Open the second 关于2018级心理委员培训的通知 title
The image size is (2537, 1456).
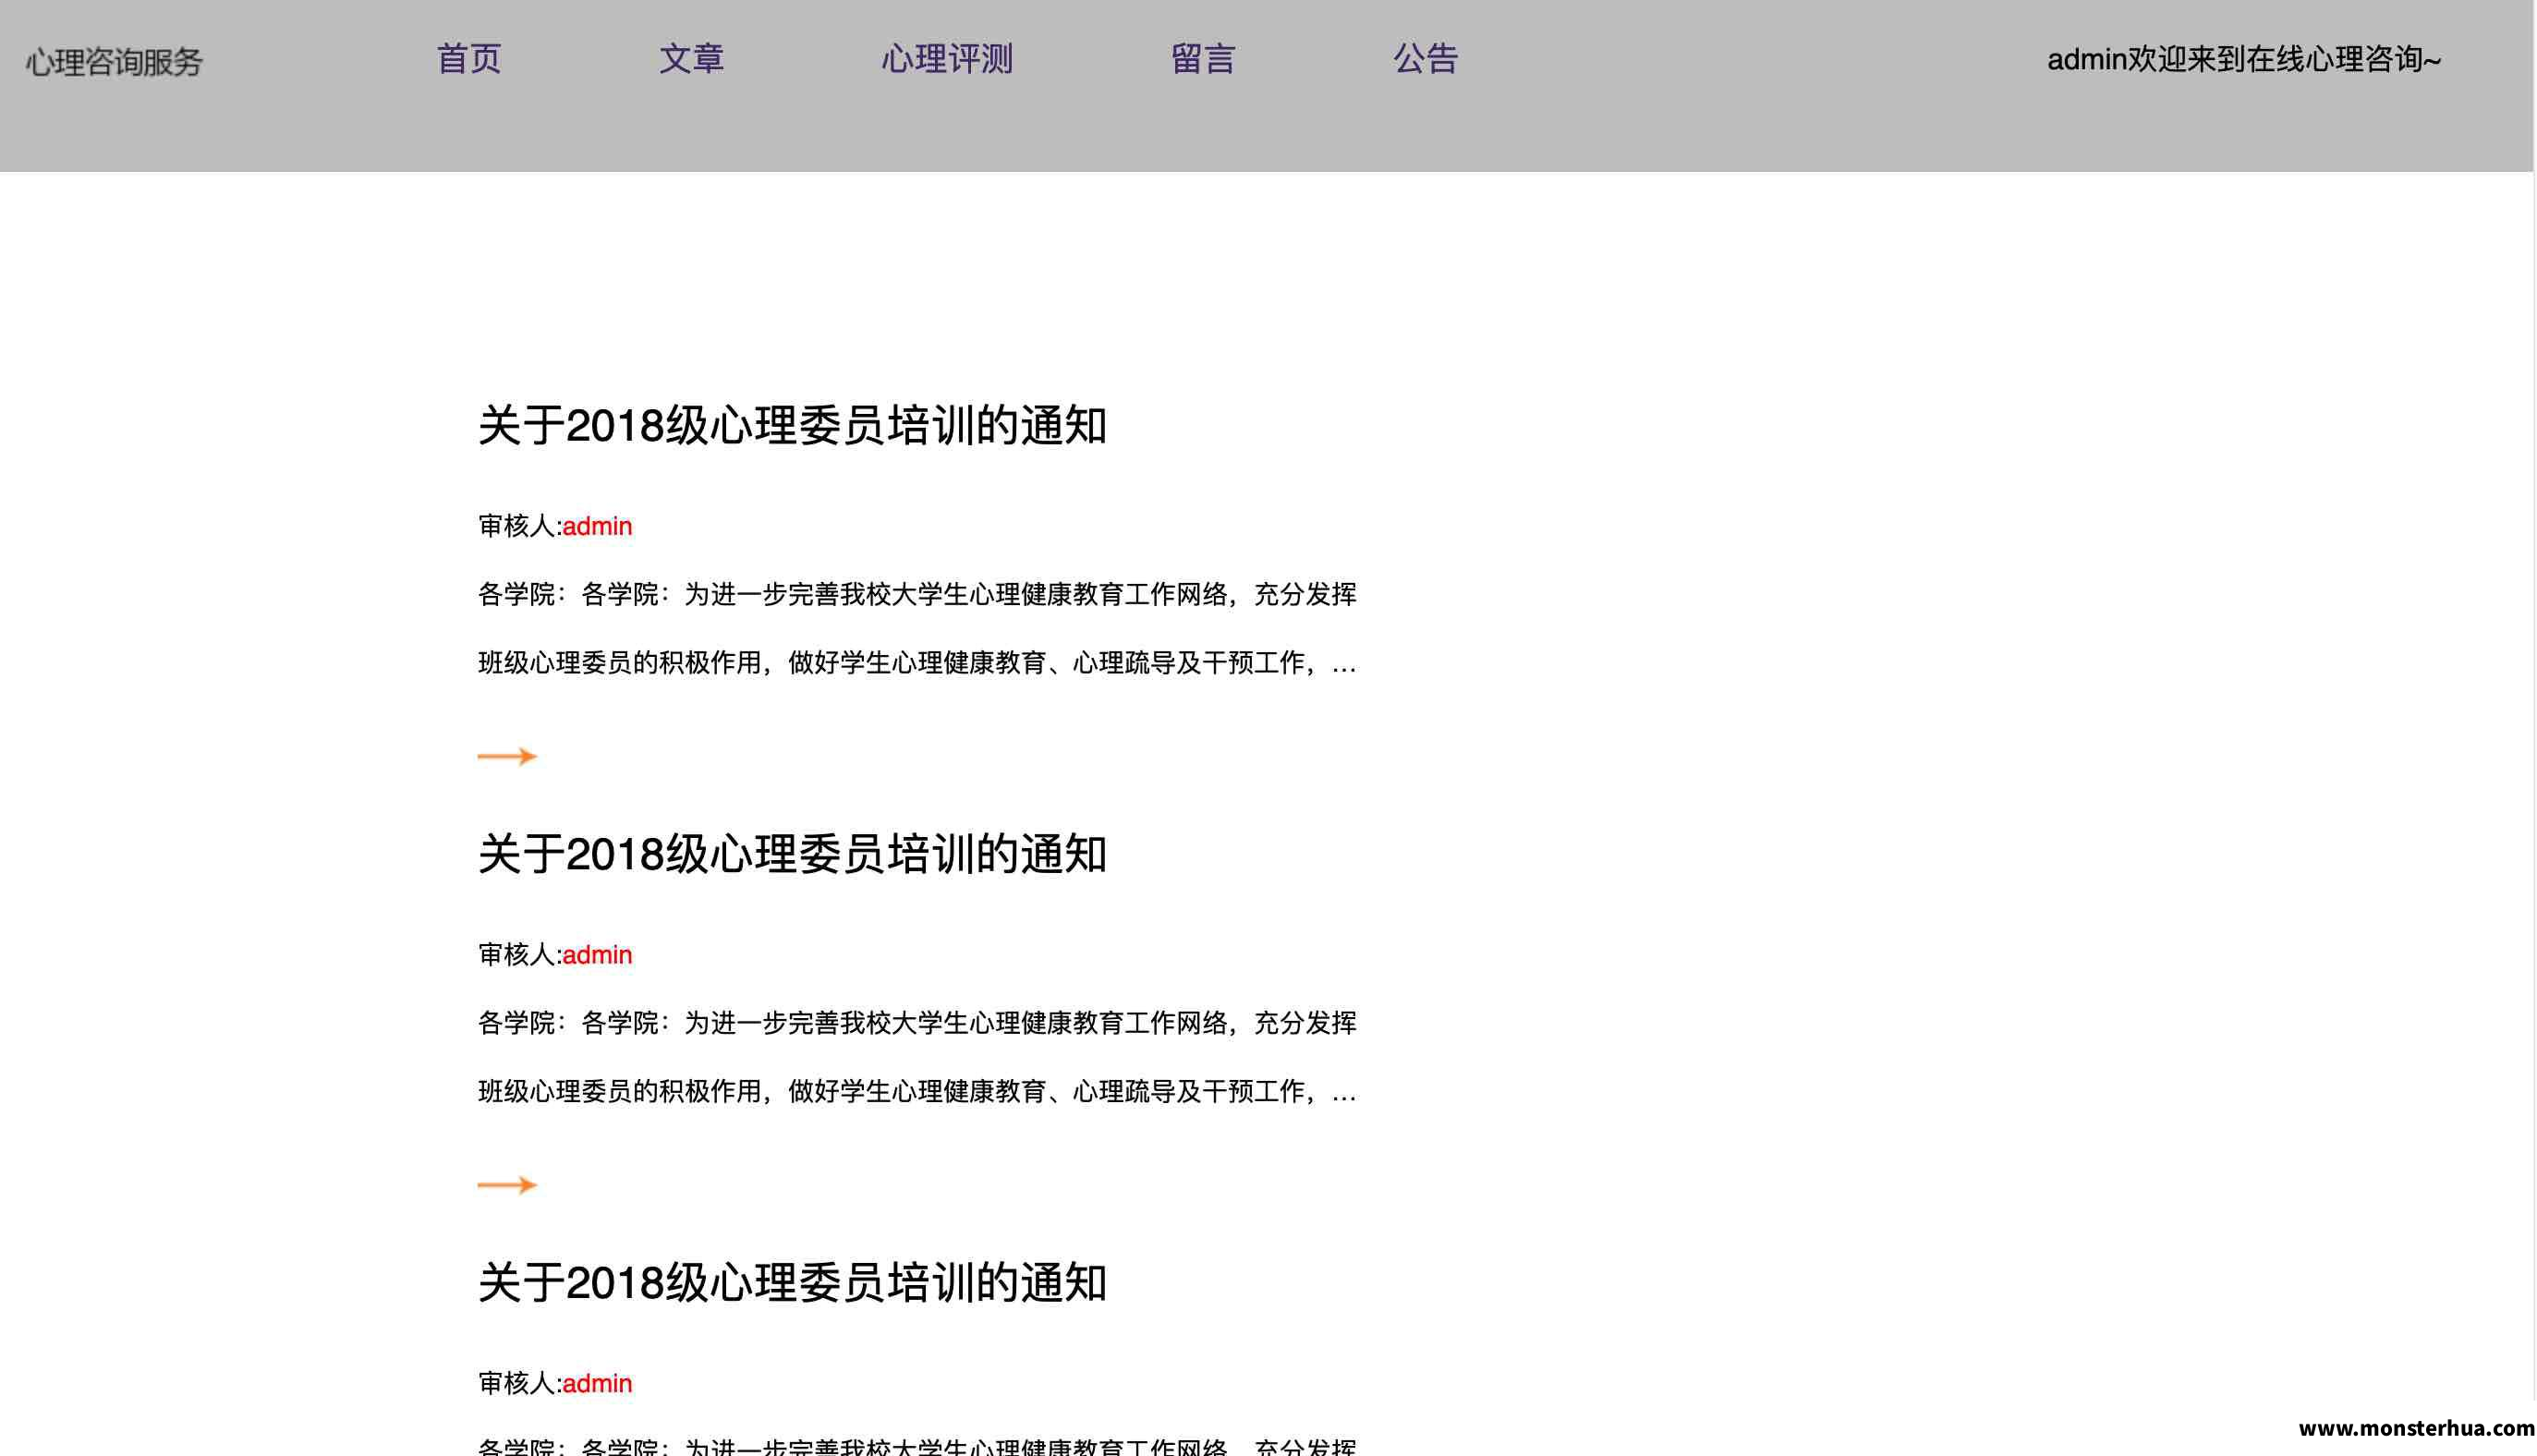point(792,855)
